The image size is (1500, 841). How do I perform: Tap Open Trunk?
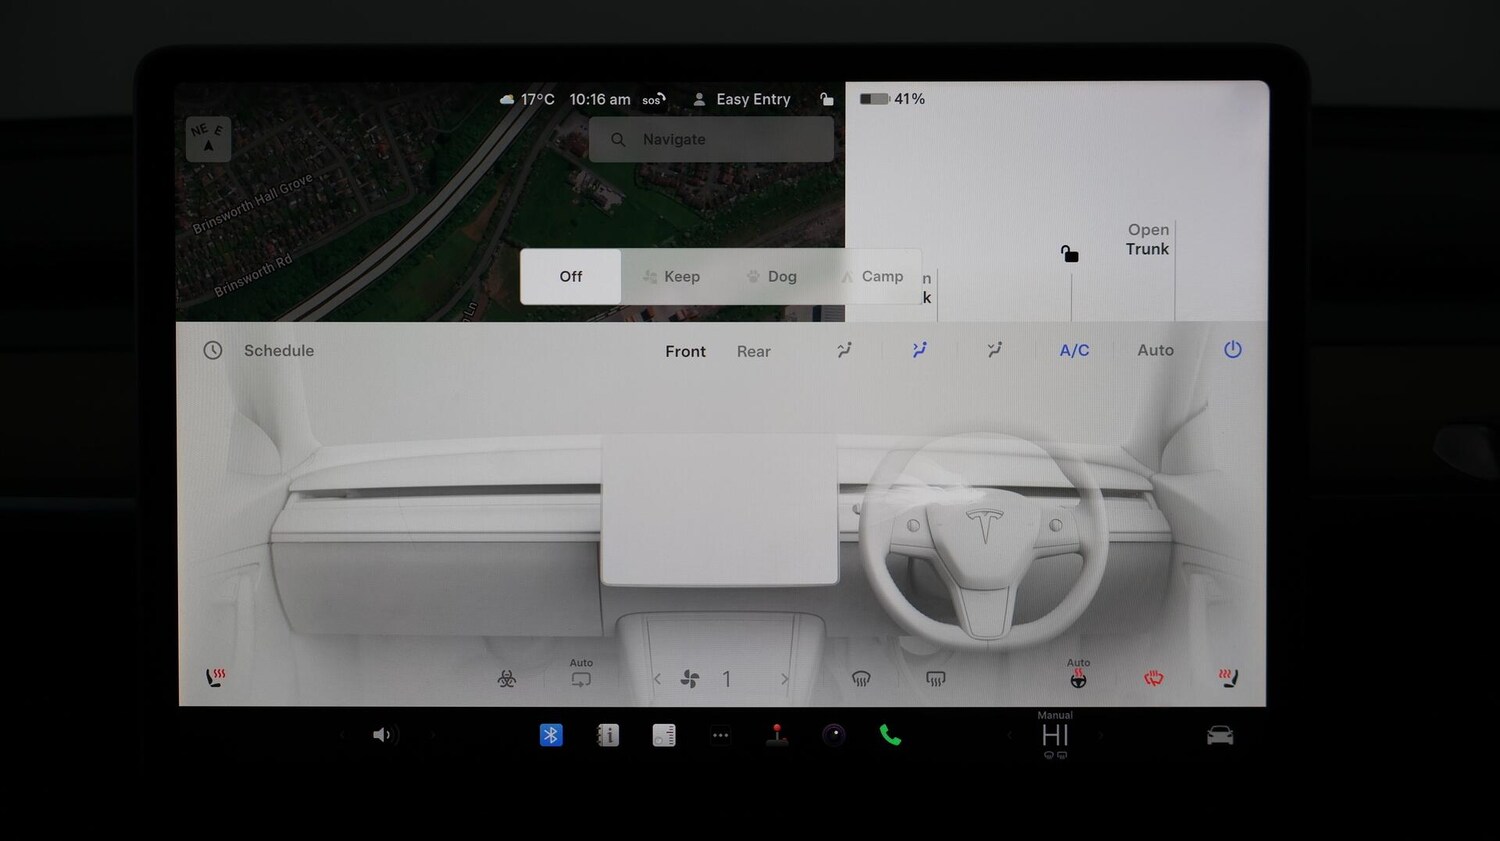(x=1146, y=239)
